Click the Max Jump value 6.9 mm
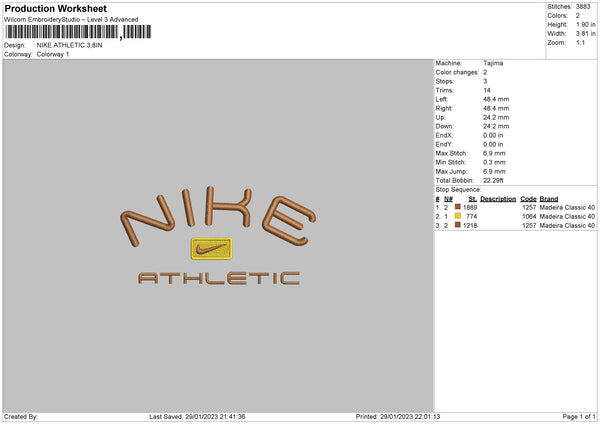 494,171
